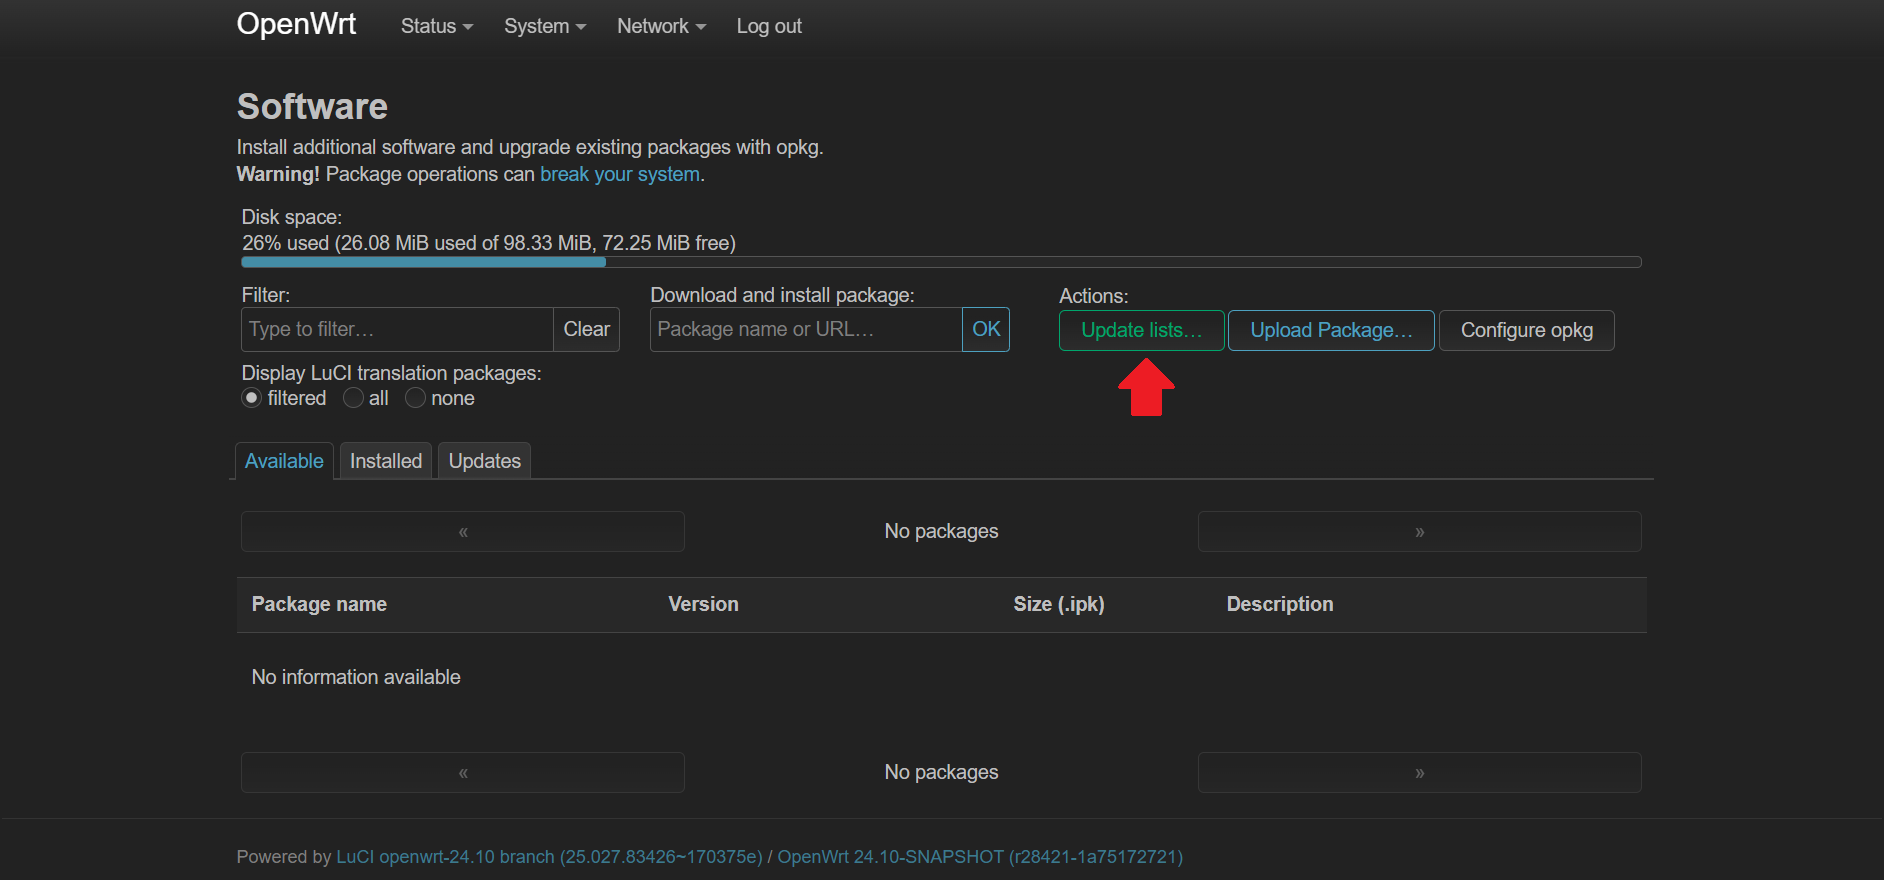Click the 'Size (.ipk)' column header
Image resolution: width=1884 pixels, height=880 pixels.
pos(1059,604)
